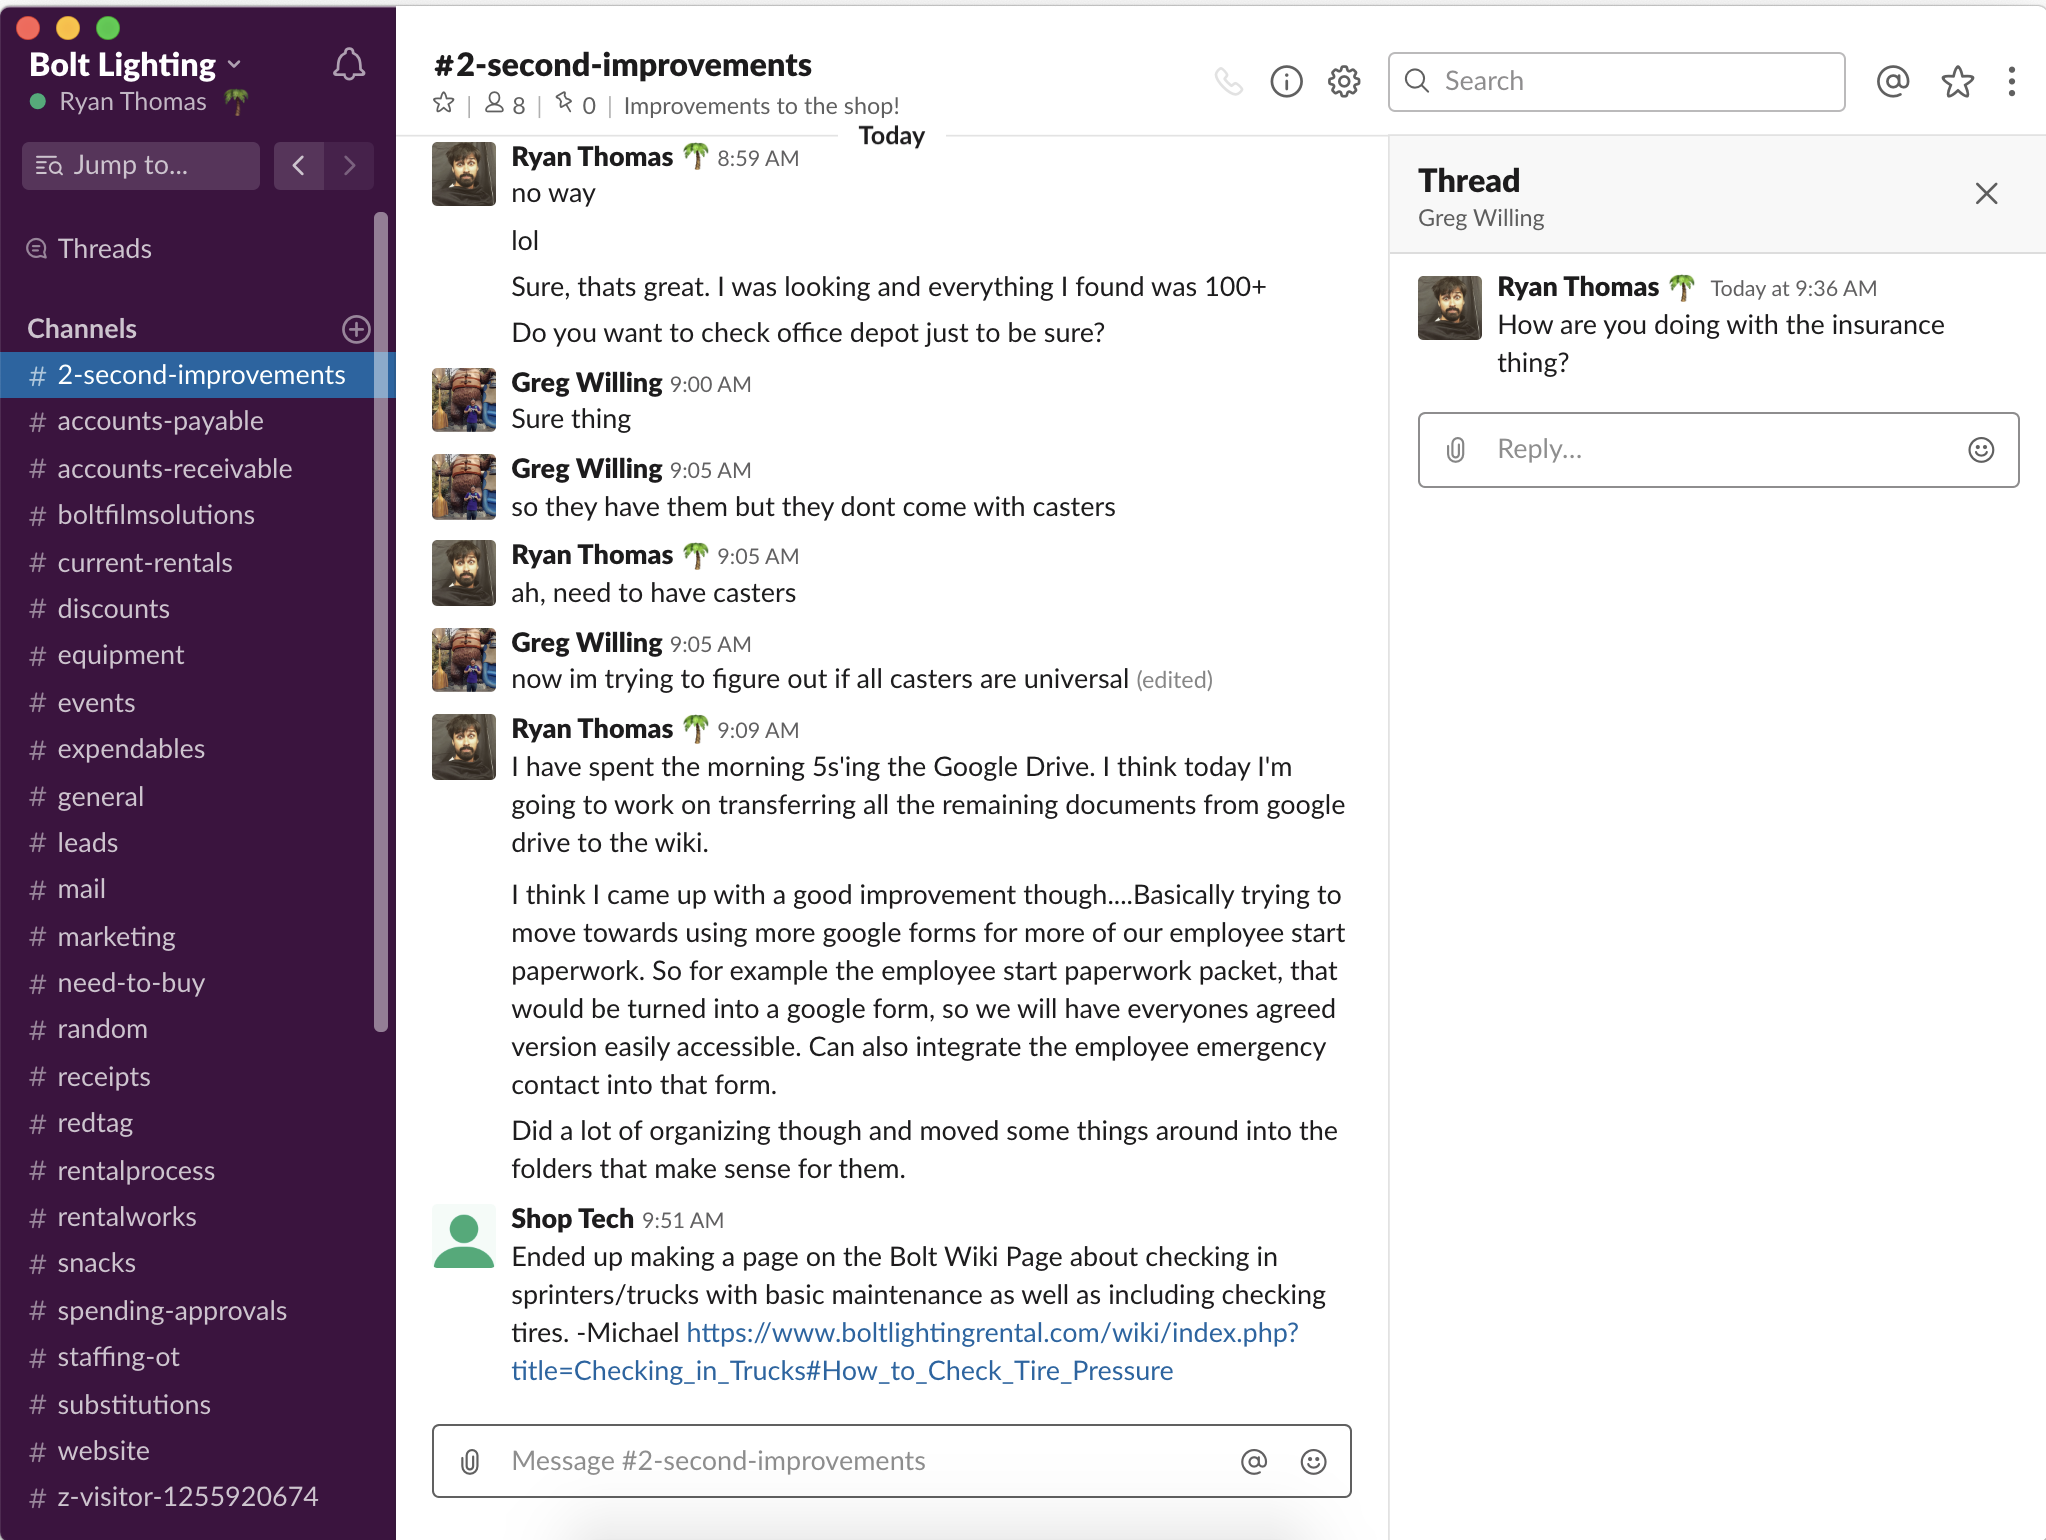Show mentions and reactions @ icon

1892,81
